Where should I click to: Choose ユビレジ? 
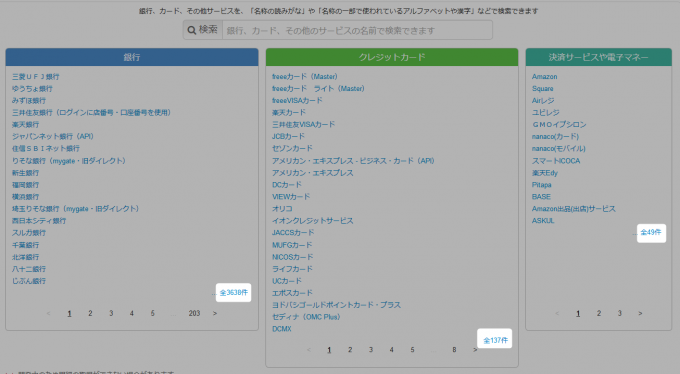coord(546,112)
